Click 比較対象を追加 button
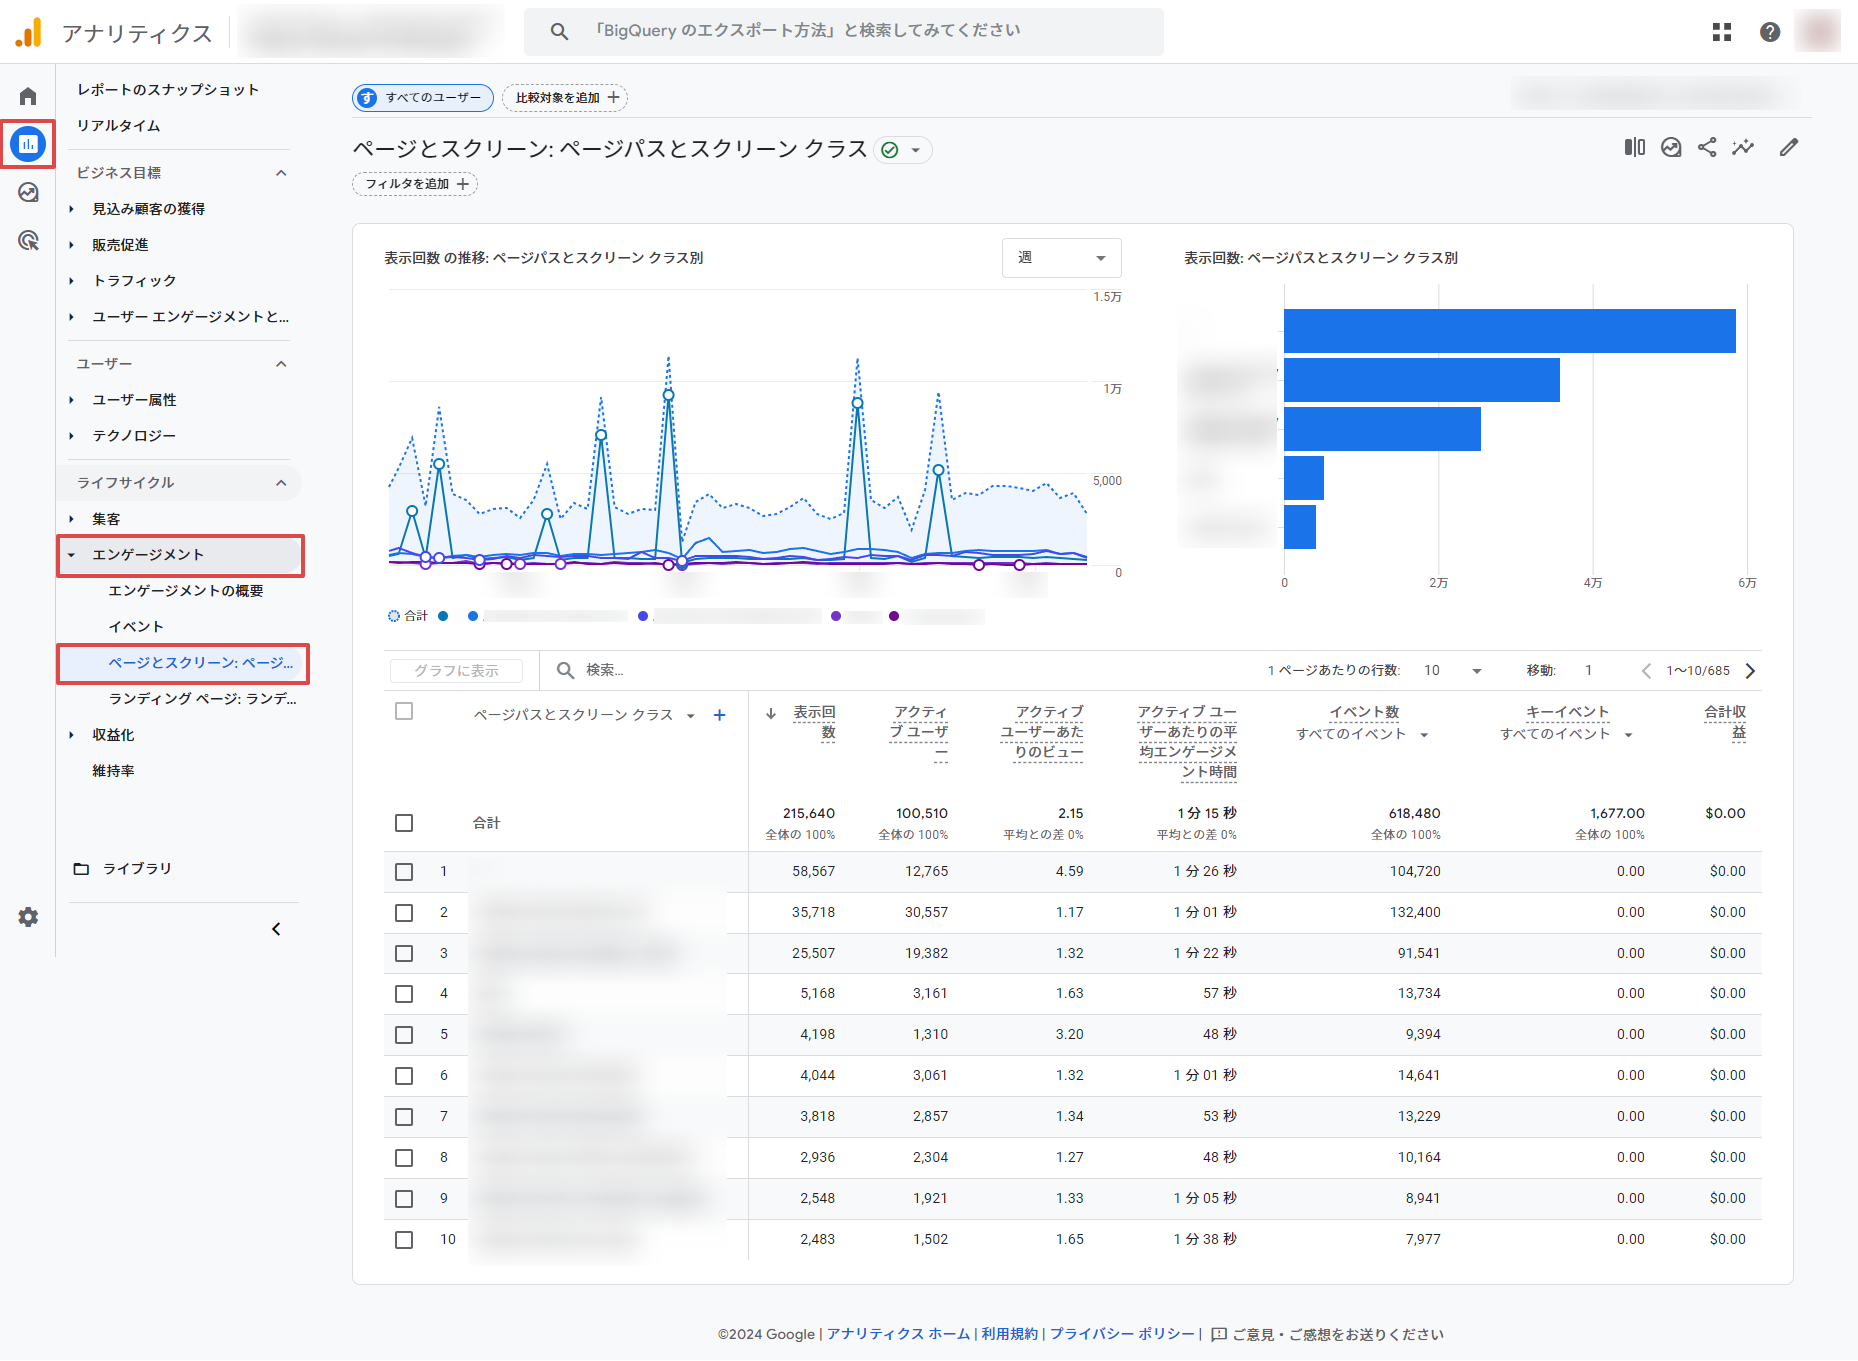The width and height of the screenshot is (1858, 1361). pos(566,98)
